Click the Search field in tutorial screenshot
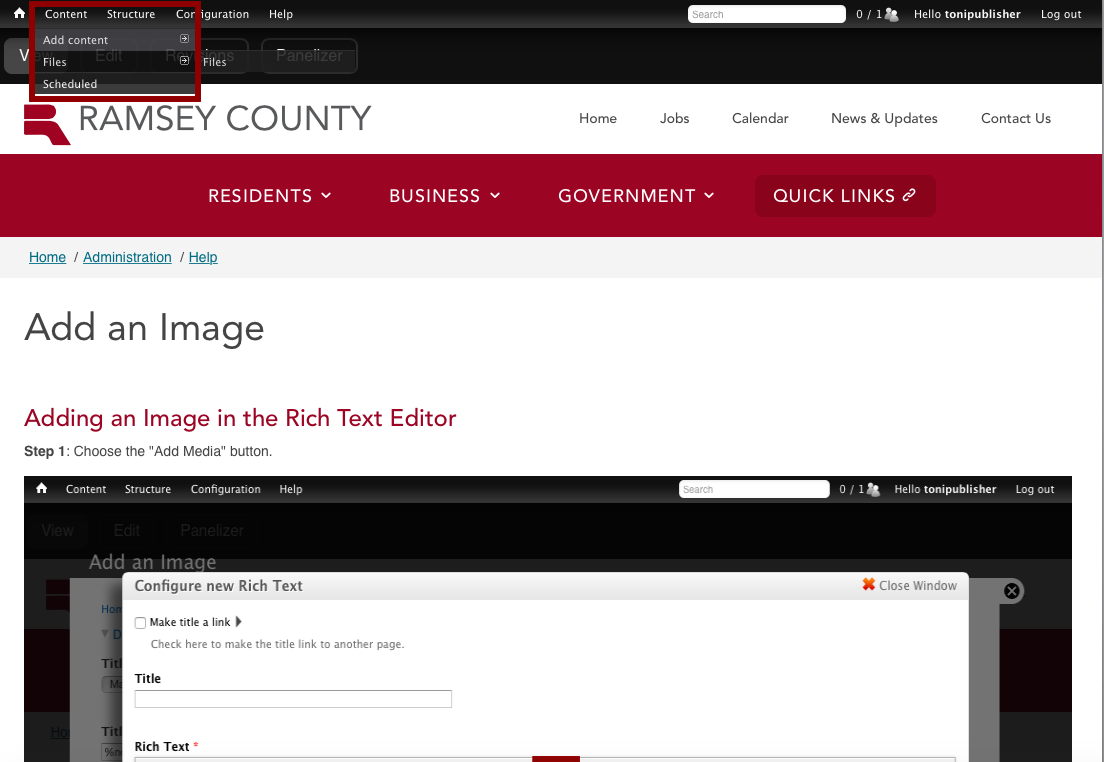This screenshot has height=762, width=1104. click(754, 489)
